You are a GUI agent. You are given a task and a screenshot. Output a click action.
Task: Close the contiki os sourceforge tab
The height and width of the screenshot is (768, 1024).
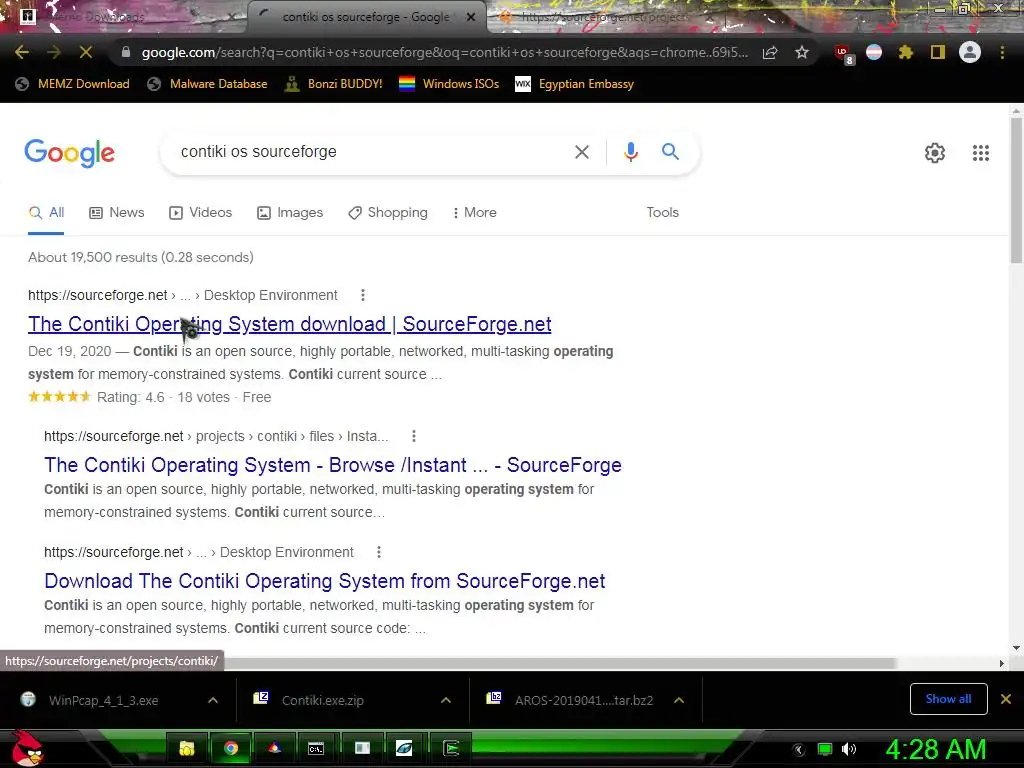[470, 17]
